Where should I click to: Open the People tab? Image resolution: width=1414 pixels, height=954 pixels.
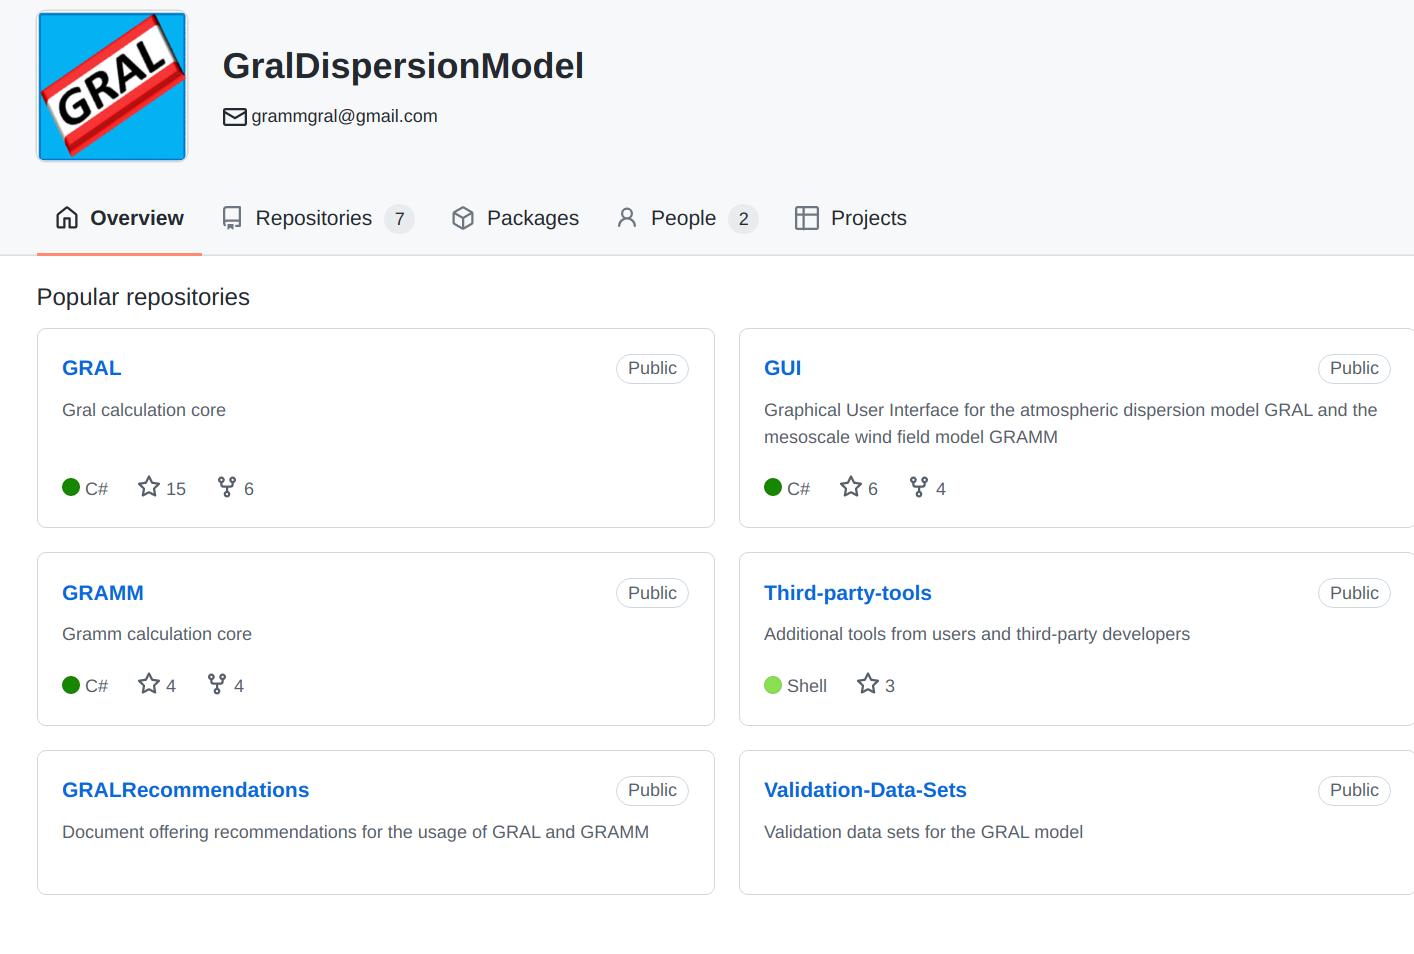[x=686, y=218]
